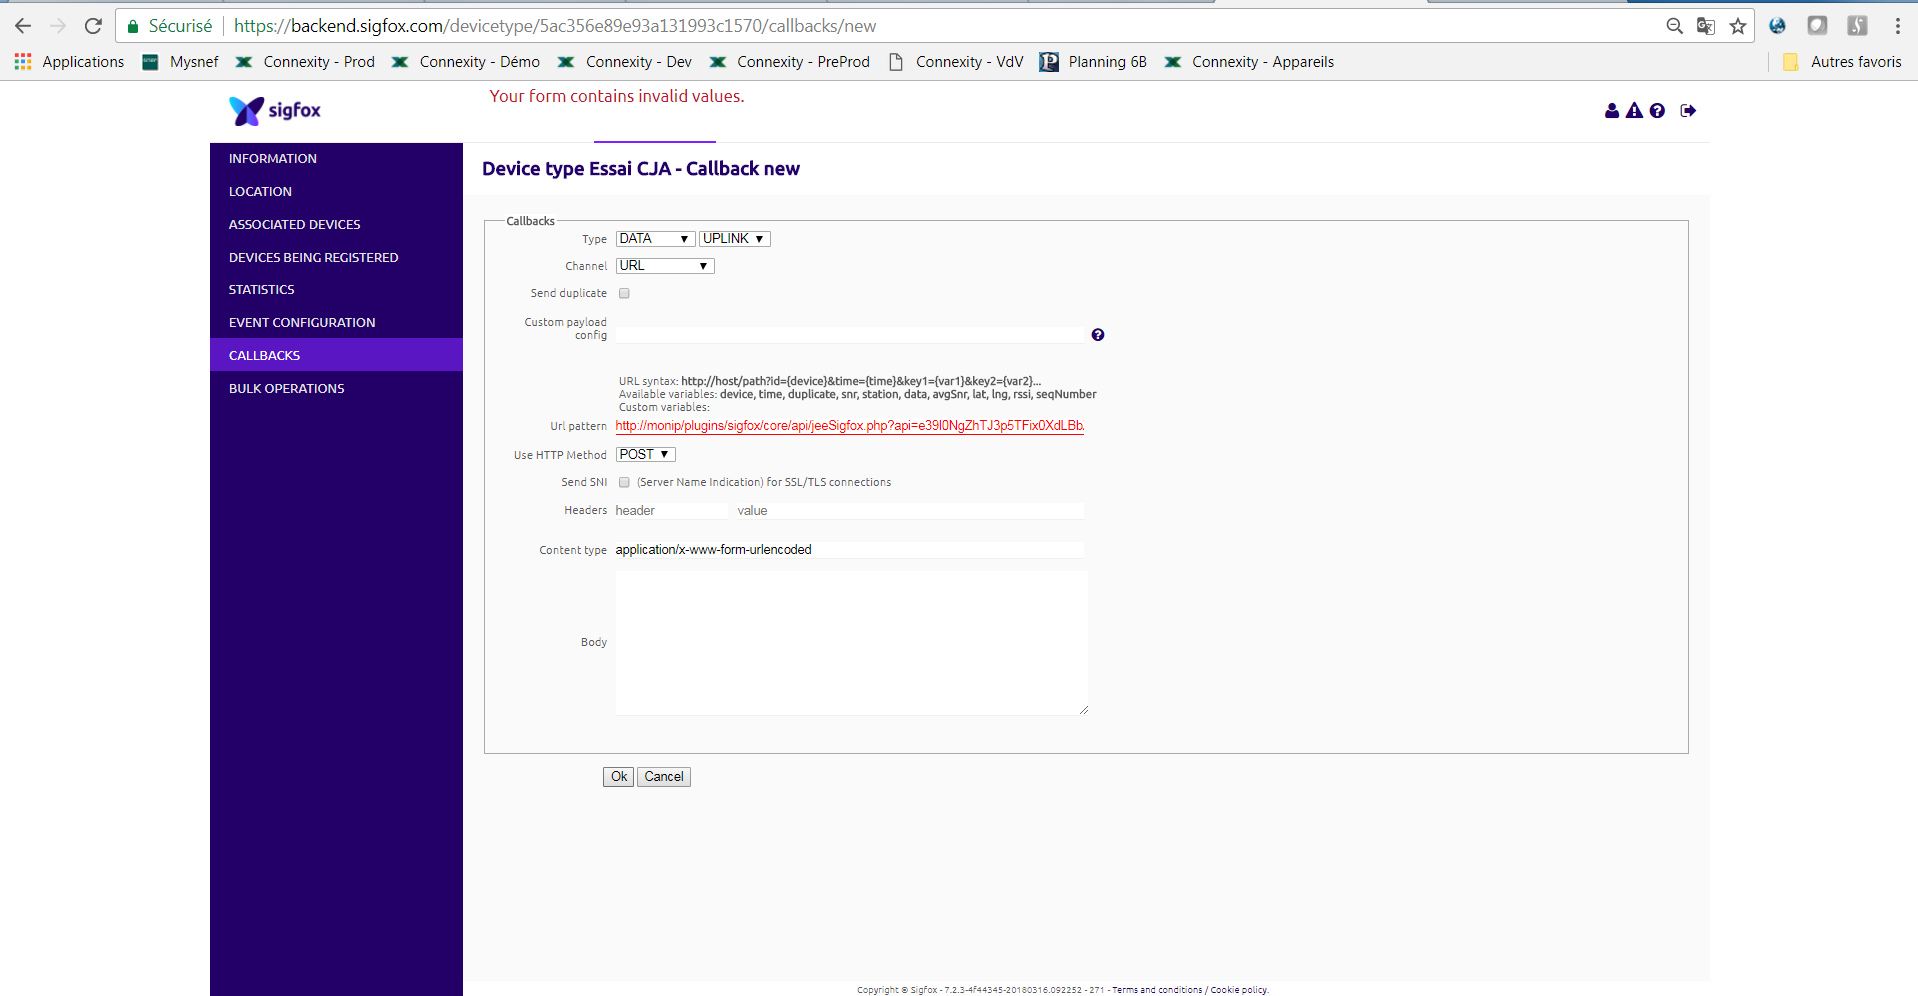
Task: Bookmark this page with the star icon
Action: pyautogui.click(x=1738, y=26)
